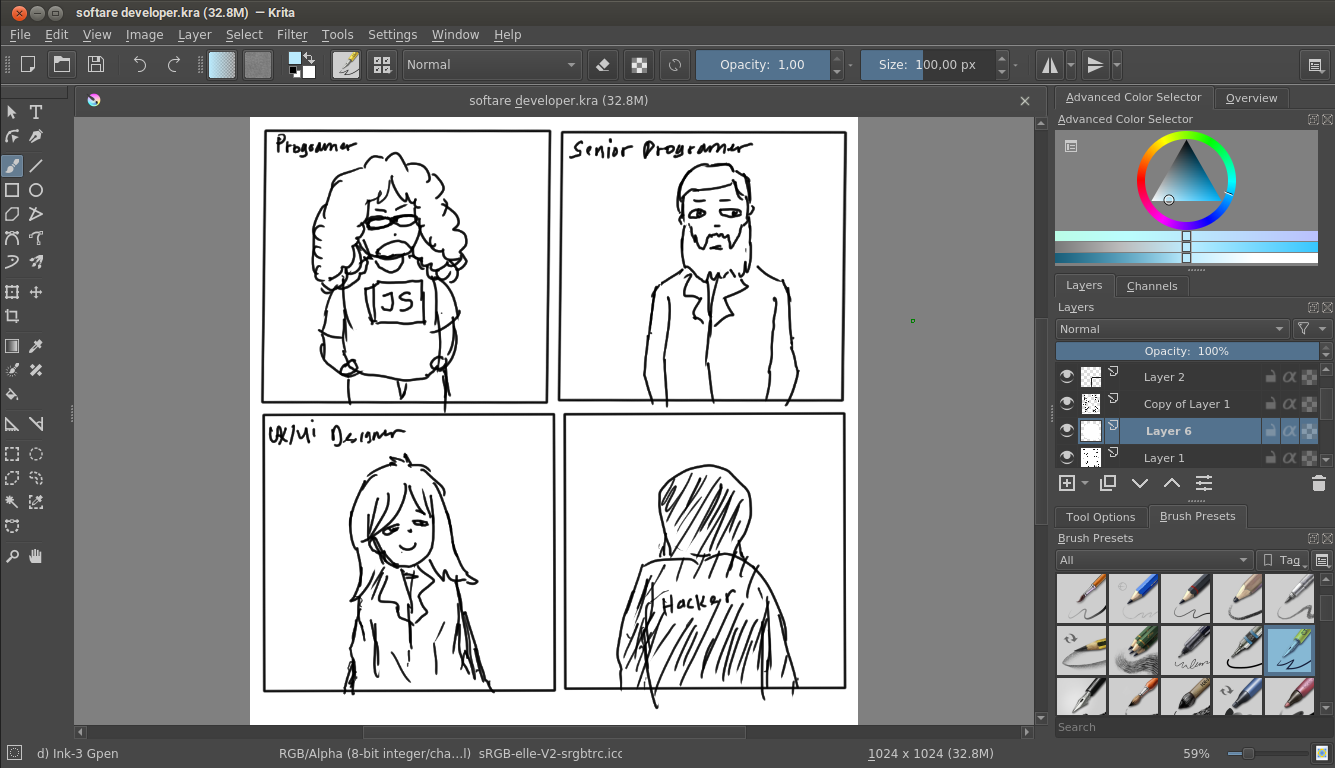Image resolution: width=1335 pixels, height=768 pixels.
Task: Toggle eraser mode in the toolbar
Action: pyautogui.click(x=602, y=65)
